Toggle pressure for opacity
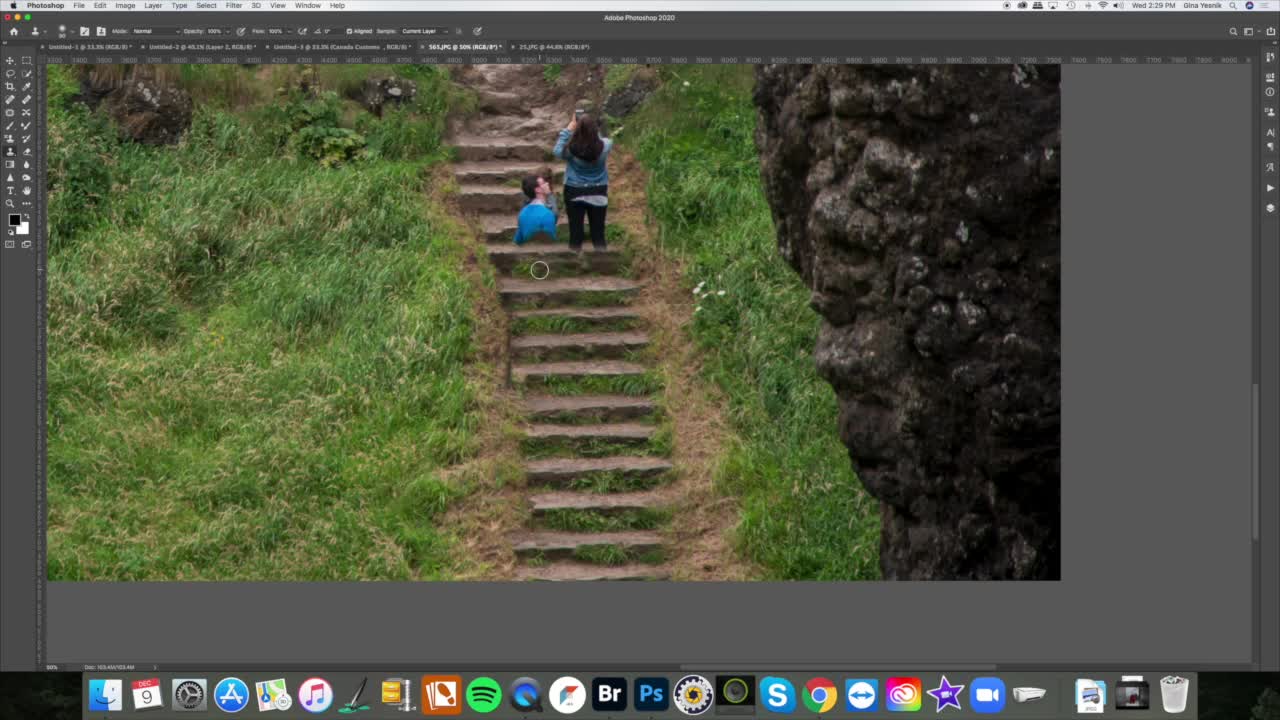Image resolution: width=1280 pixels, height=720 pixels. tap(241, 31)
